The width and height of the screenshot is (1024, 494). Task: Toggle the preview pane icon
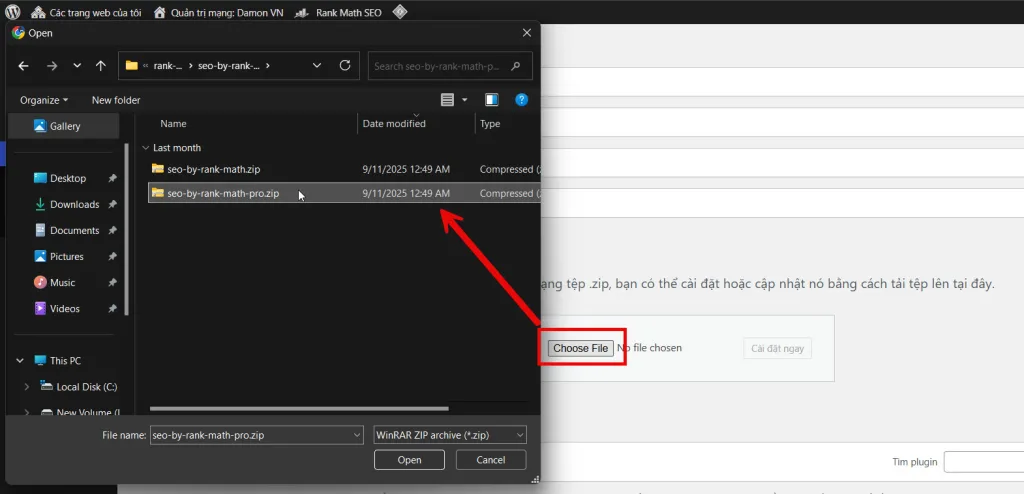click(491, 100)
